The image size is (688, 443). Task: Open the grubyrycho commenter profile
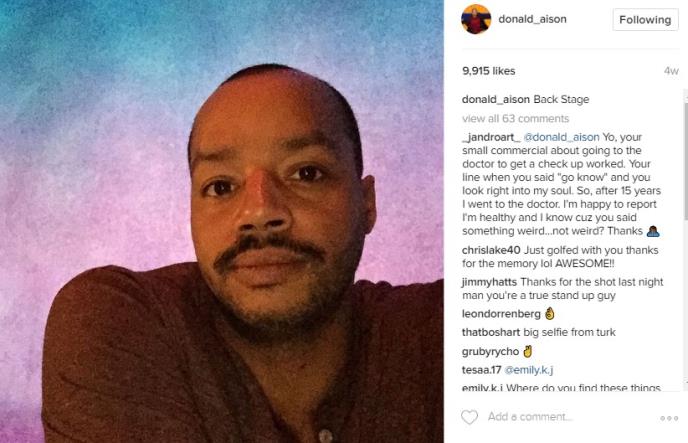click(490, 352)
